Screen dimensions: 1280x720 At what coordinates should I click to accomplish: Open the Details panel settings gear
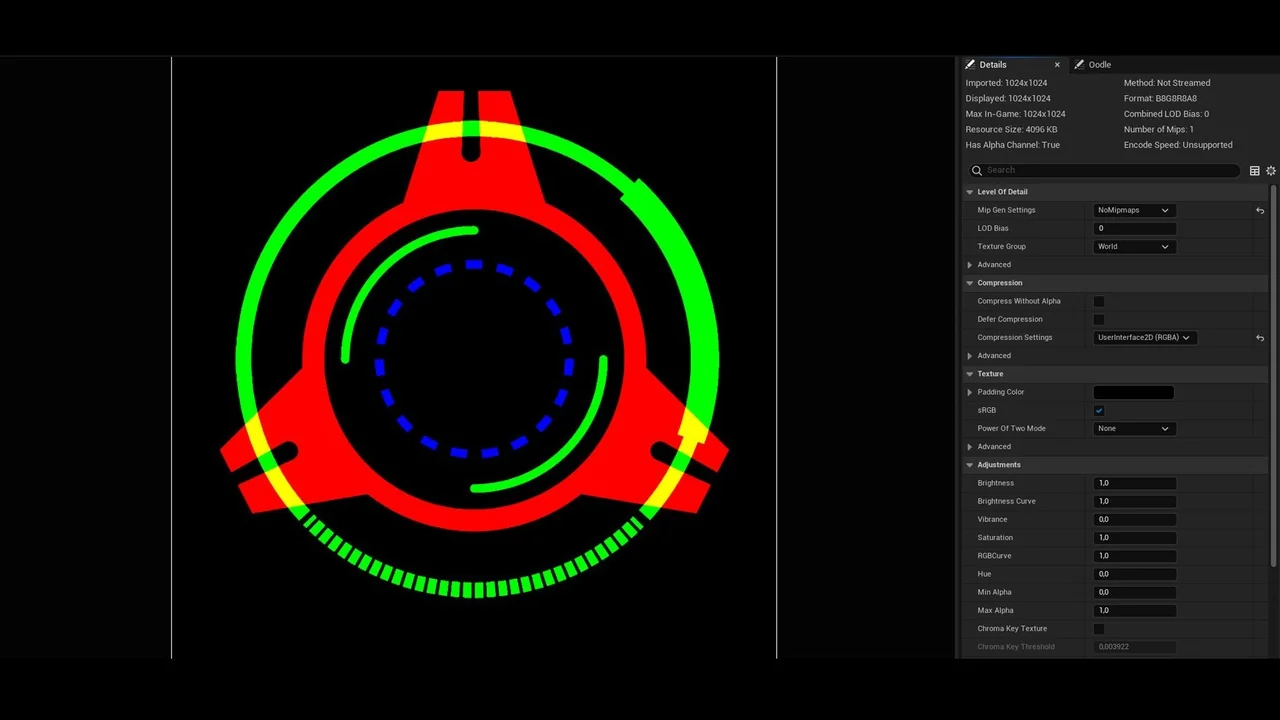[x=1271, y=171]
